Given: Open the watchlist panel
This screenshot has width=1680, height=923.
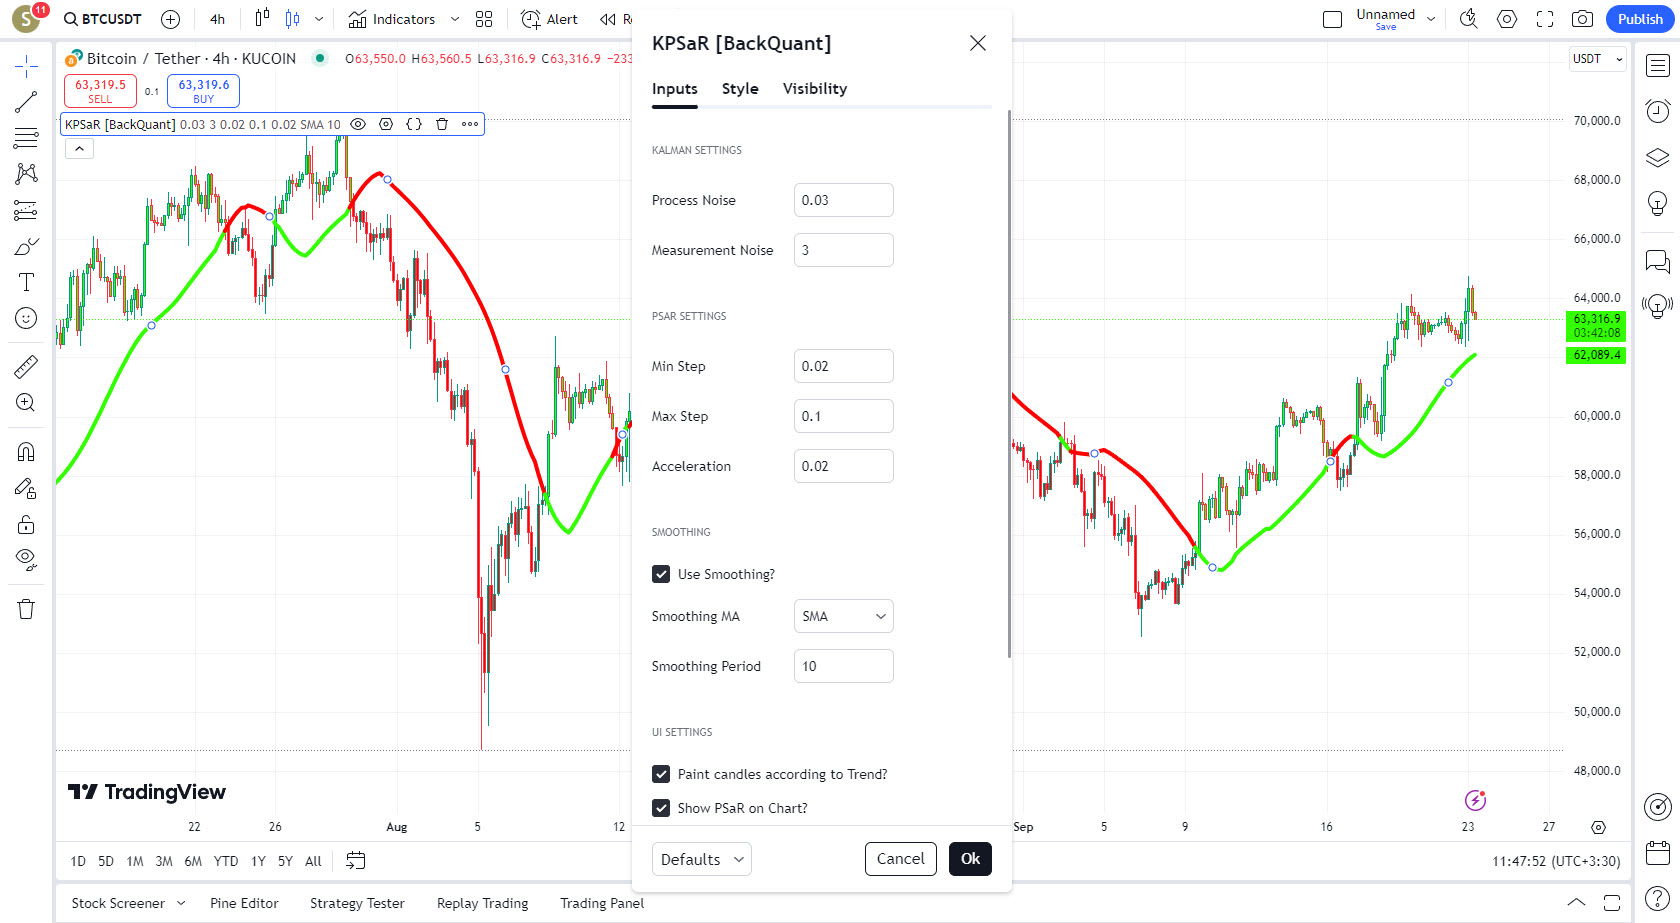Looking at the screenshot, I should (x=1658, y=66).
